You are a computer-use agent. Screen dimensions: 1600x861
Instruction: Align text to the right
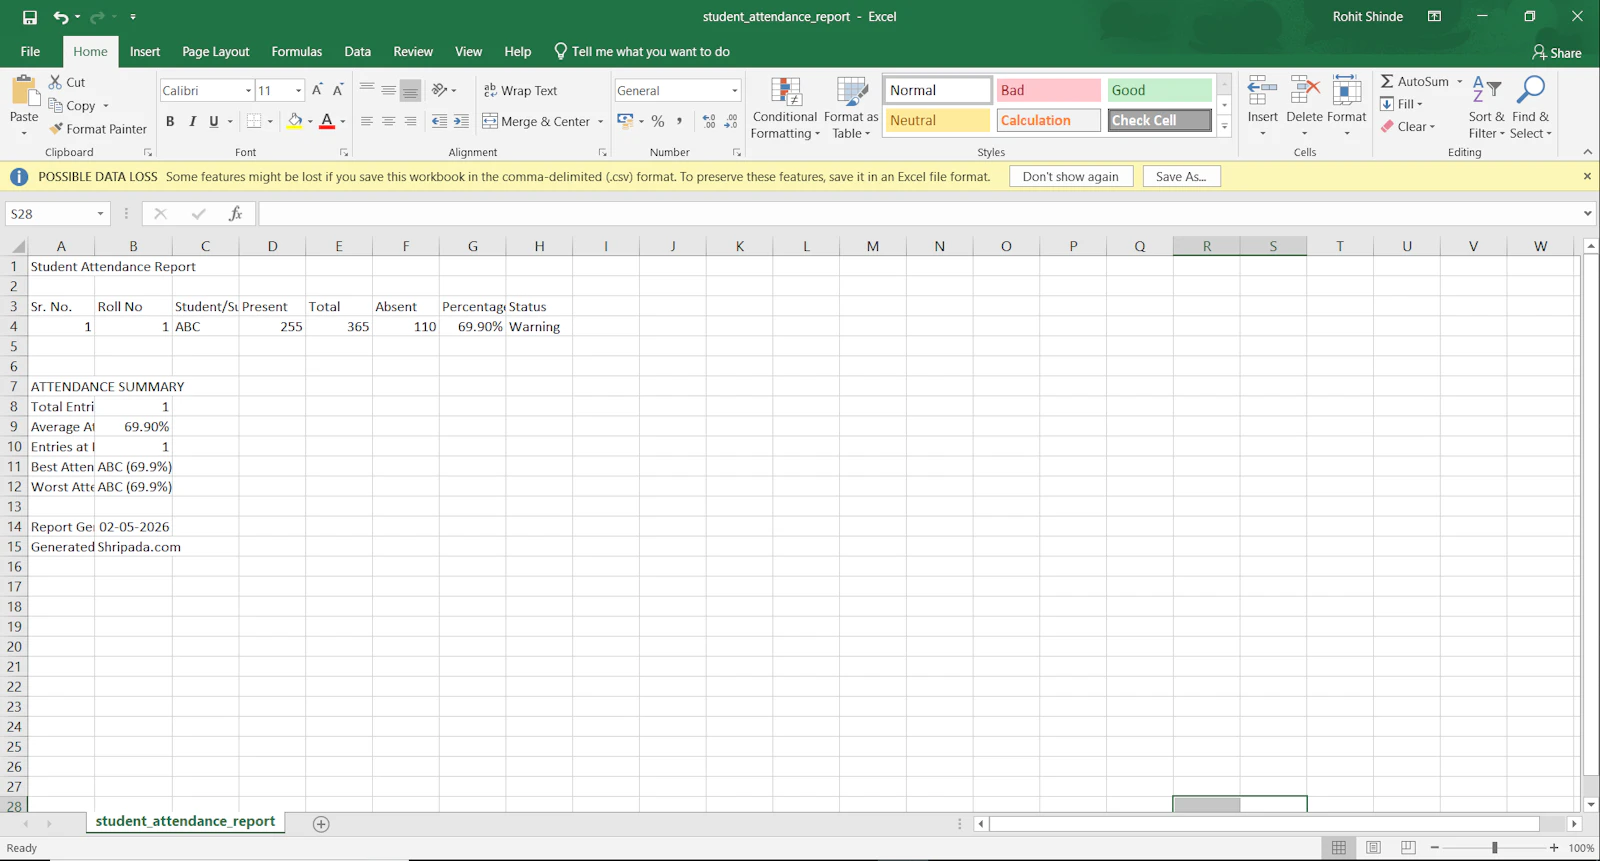pos(410,121)
